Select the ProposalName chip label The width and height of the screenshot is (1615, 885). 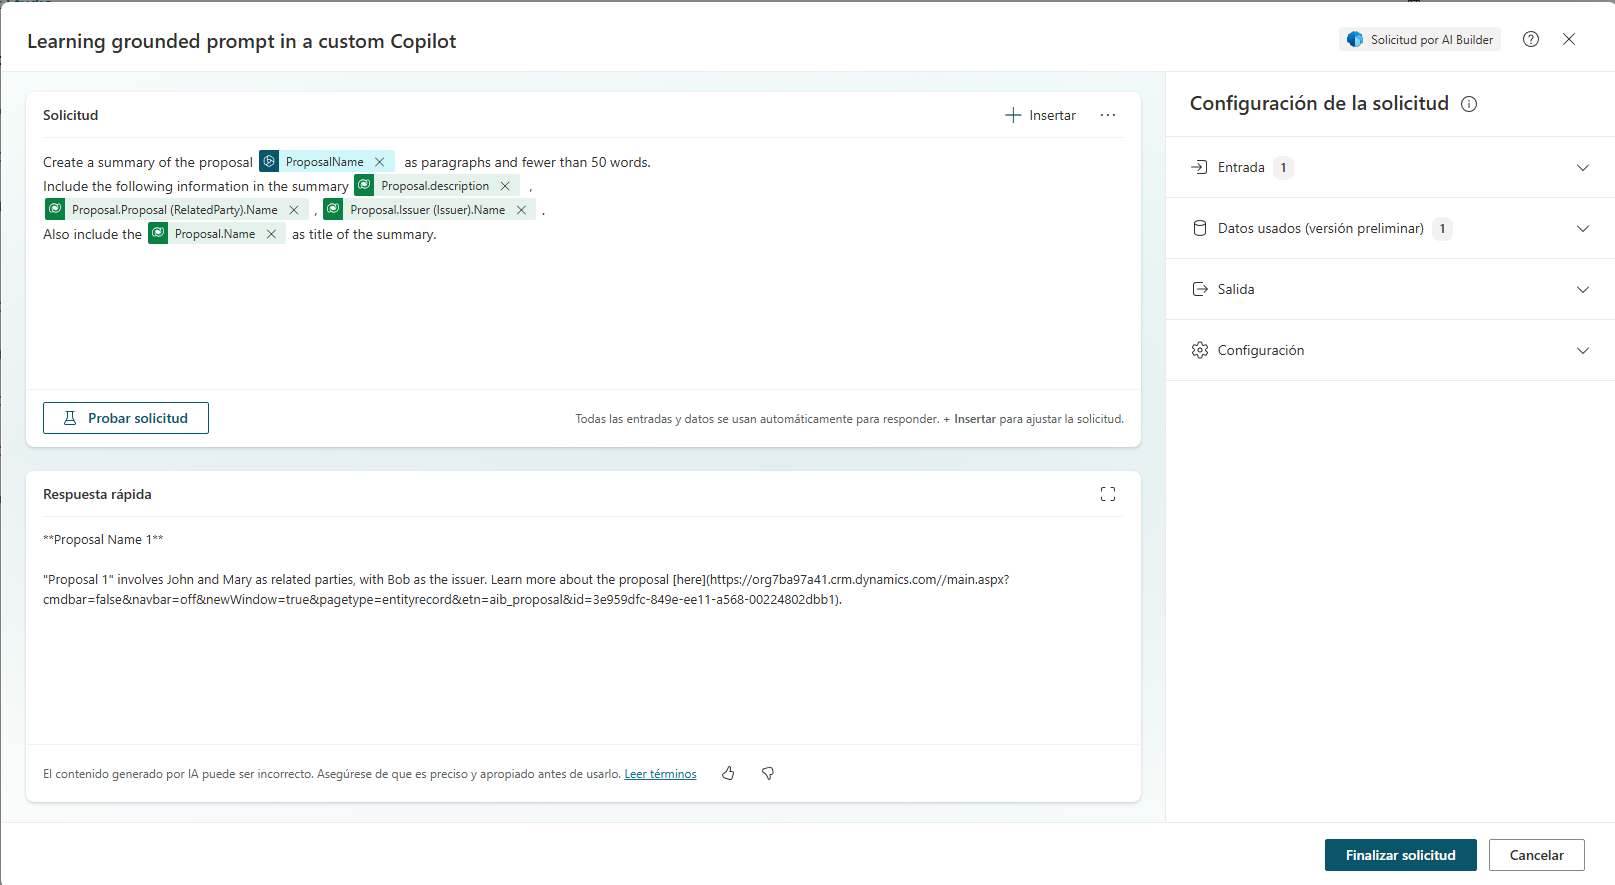[325, 162]
